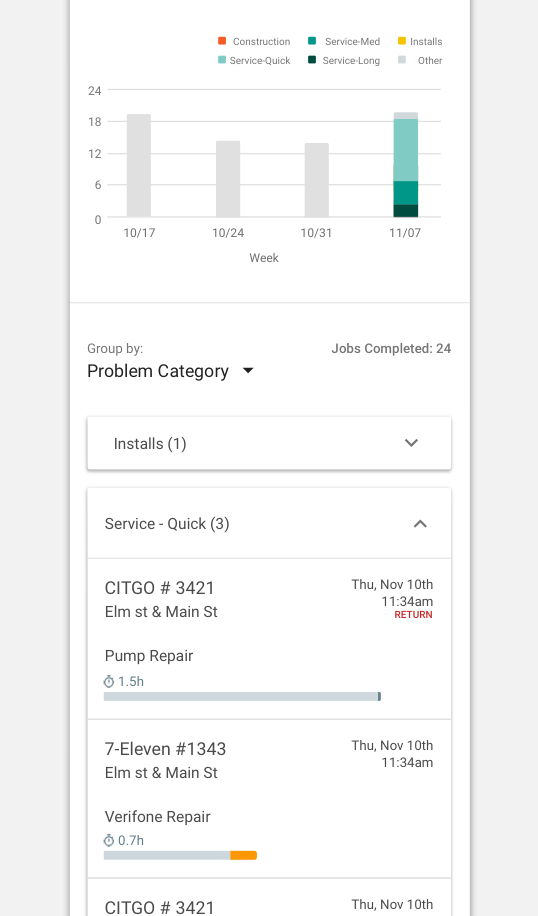Click the 1.5h duration value

131,682
